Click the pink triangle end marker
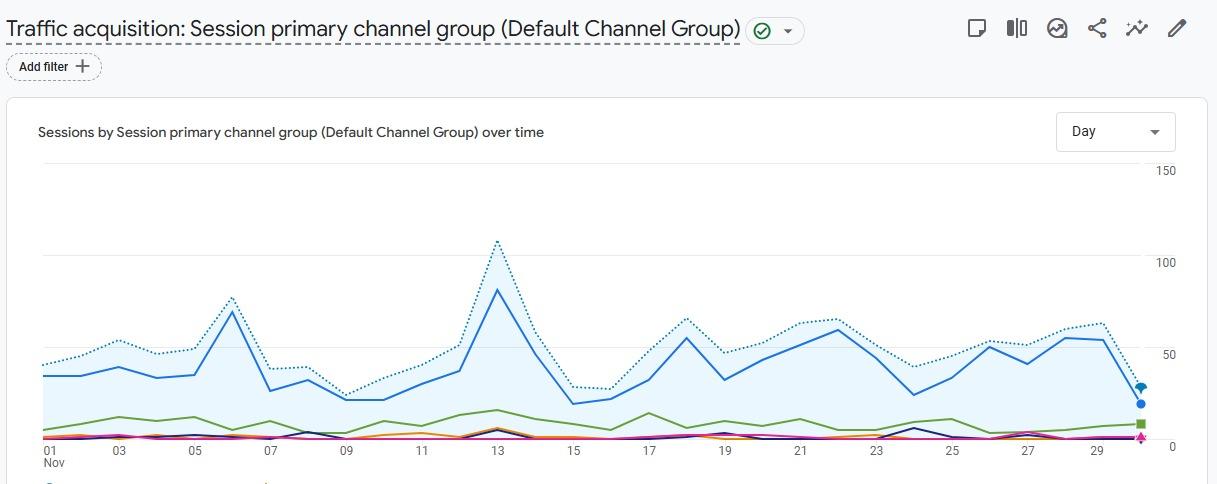Screen dimensions: 1217x484 1141,438
